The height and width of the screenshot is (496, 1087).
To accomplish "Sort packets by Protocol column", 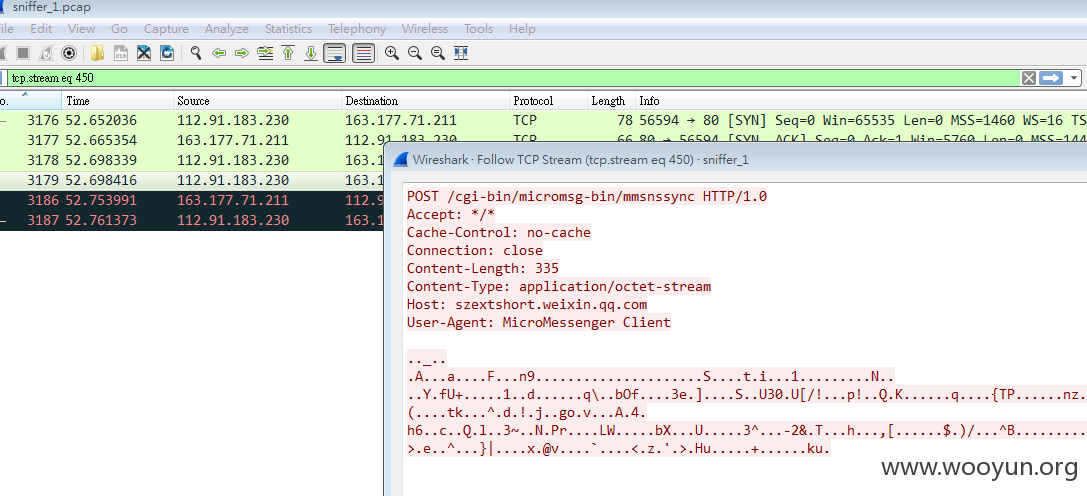I will click(x=548, y=101).
